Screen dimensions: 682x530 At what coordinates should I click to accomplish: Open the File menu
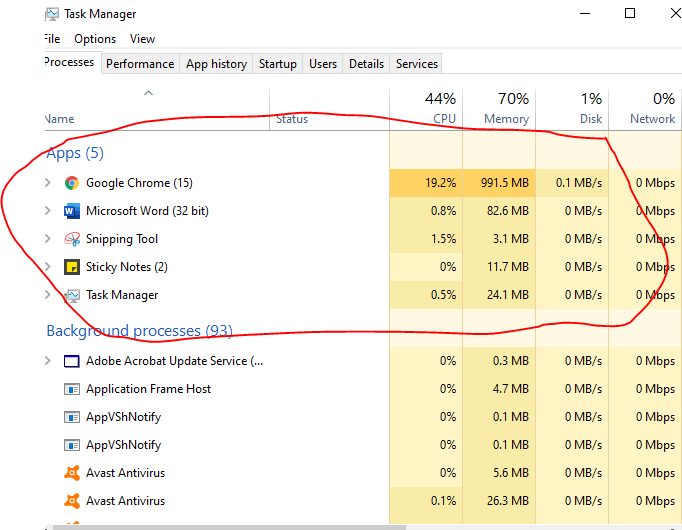tap(52, 39)
